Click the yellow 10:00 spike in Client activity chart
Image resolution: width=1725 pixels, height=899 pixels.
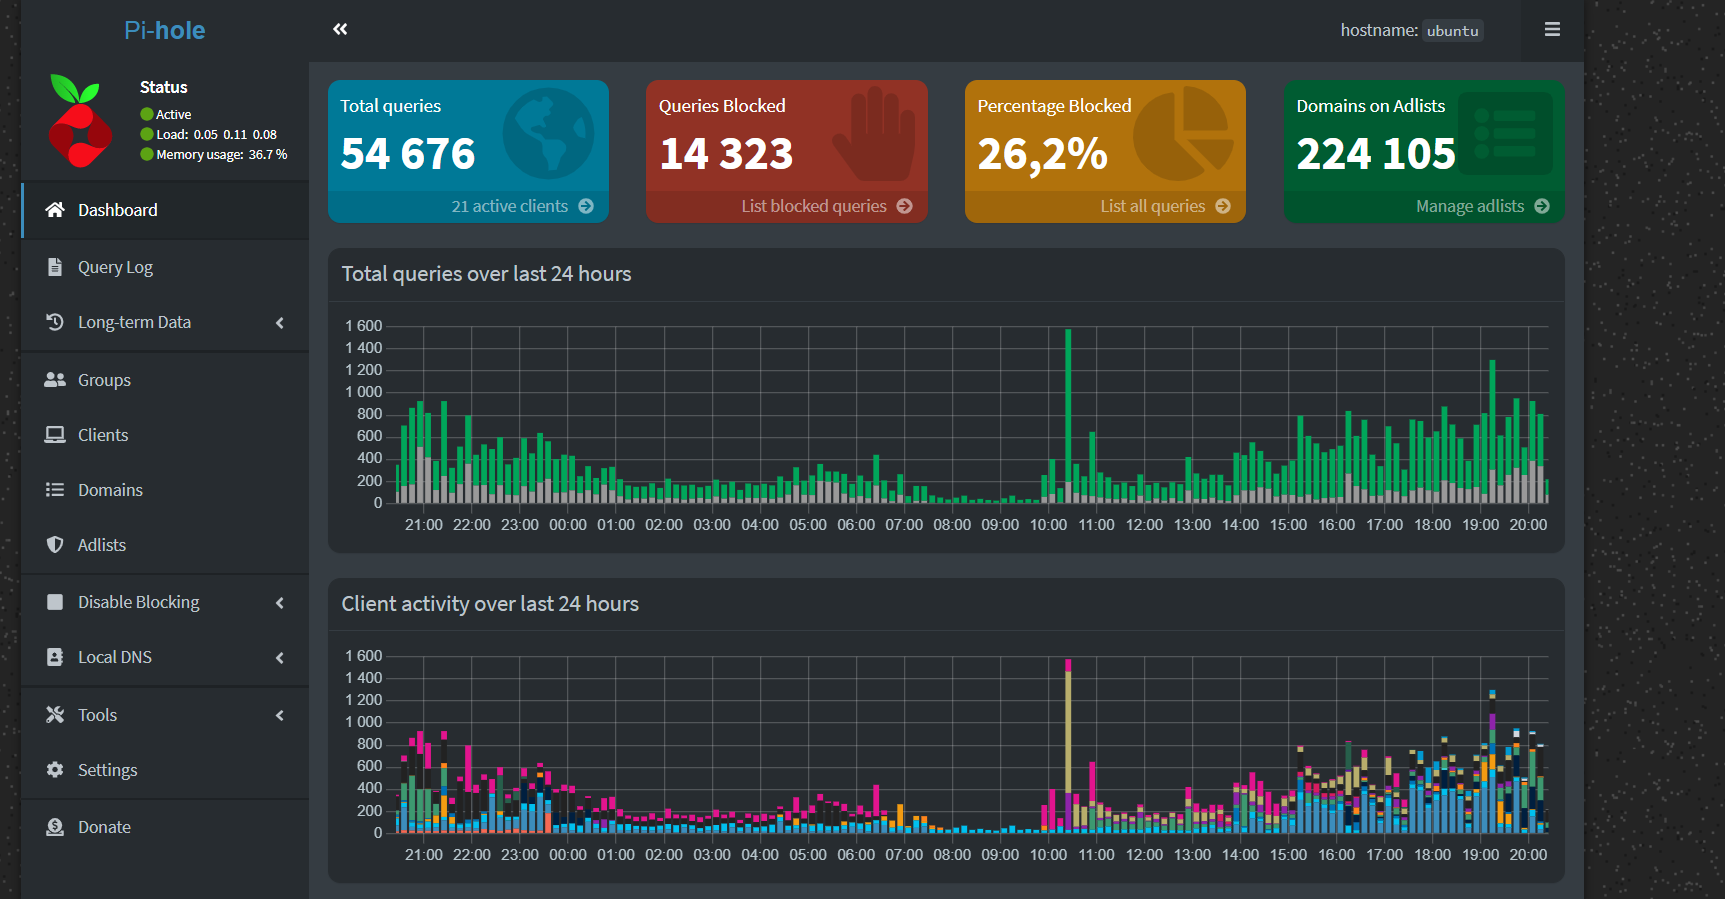(x=1068, y=730)
